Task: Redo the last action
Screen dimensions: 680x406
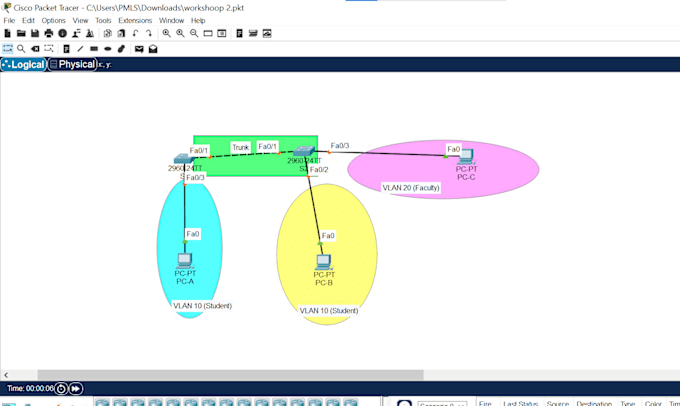Action: pos(149,33)
